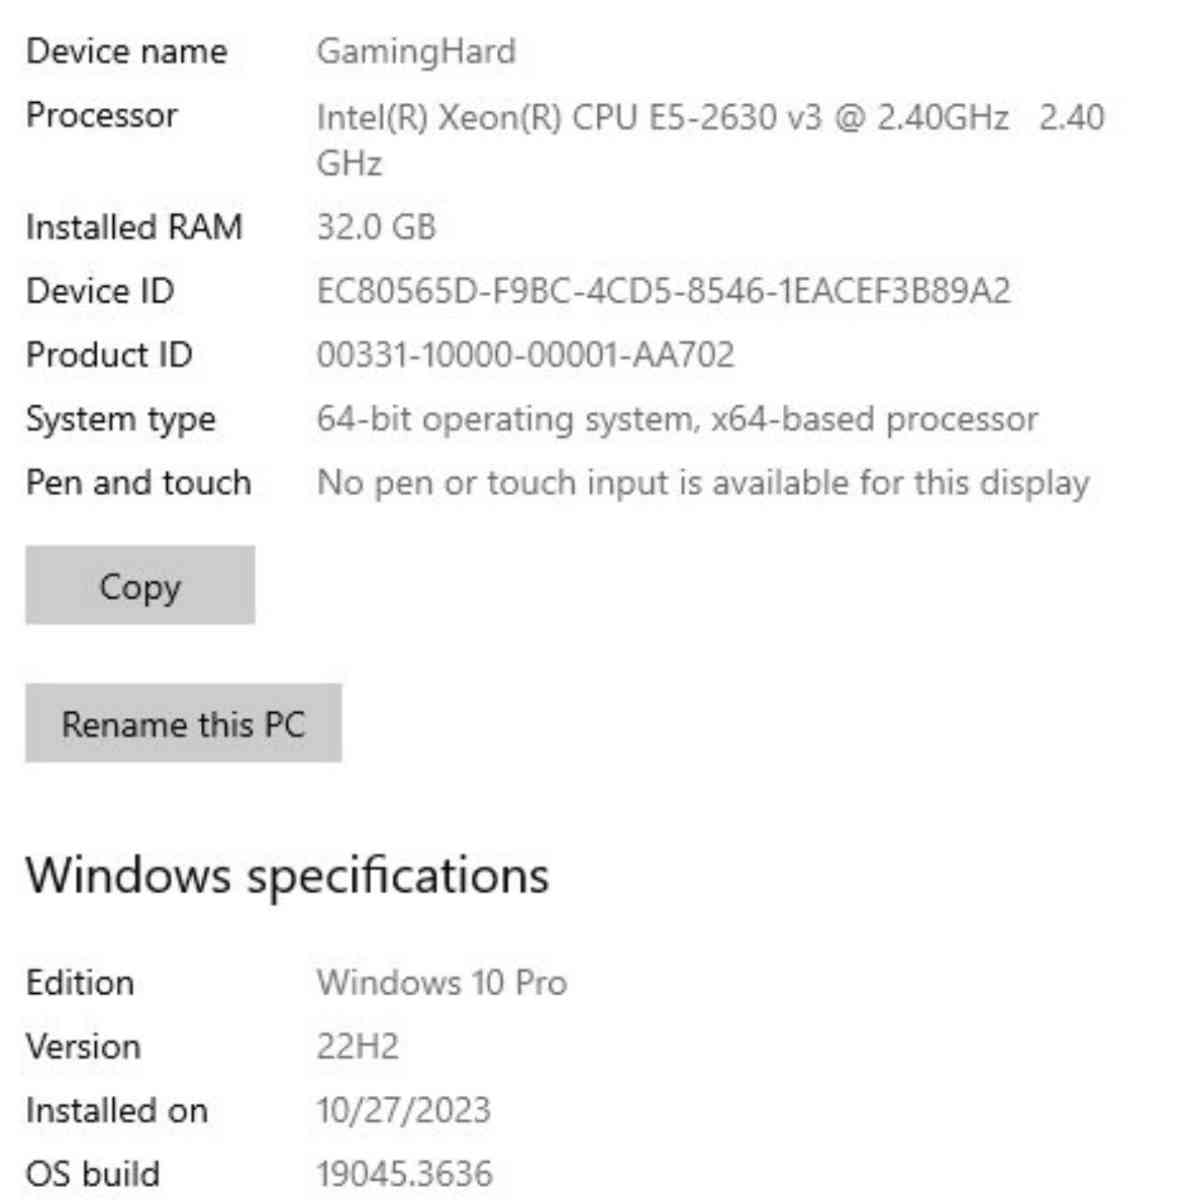This screenshot has width=1182, height=1200.
Task: Click the Edition label
Action: coord(79,983)
